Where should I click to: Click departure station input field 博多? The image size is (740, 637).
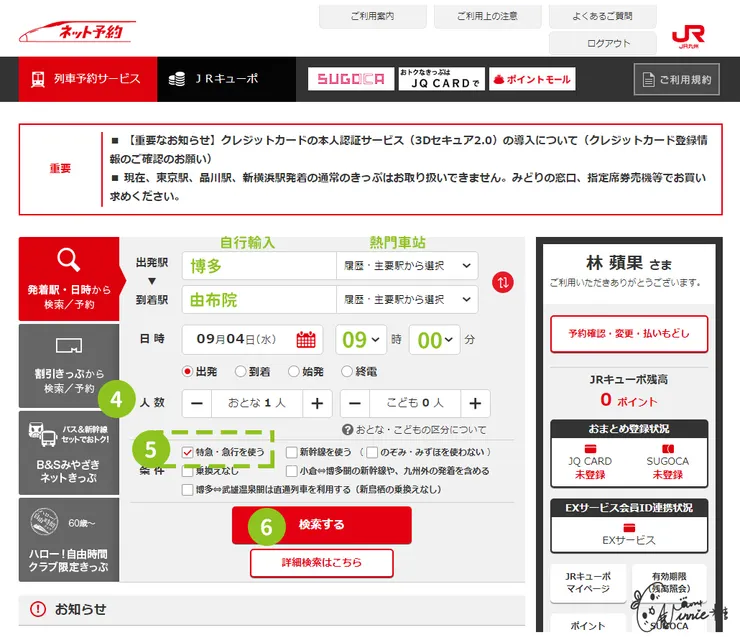click(259, 266)
